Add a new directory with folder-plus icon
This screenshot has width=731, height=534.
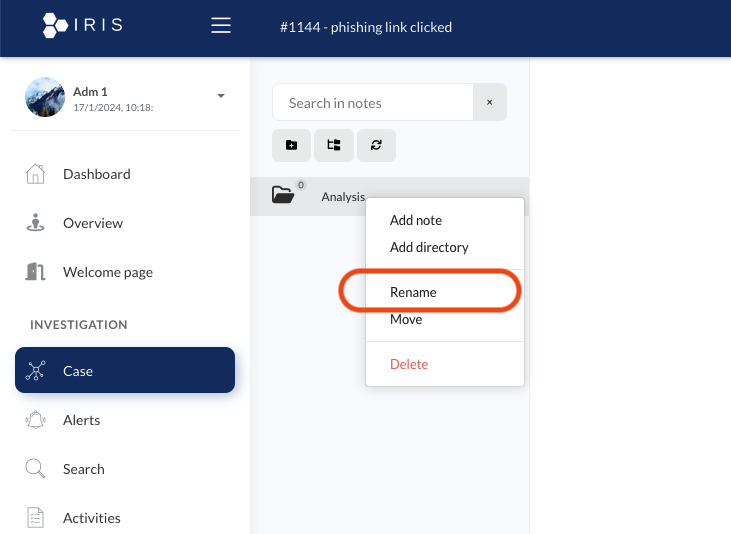(x=291, y=146)
